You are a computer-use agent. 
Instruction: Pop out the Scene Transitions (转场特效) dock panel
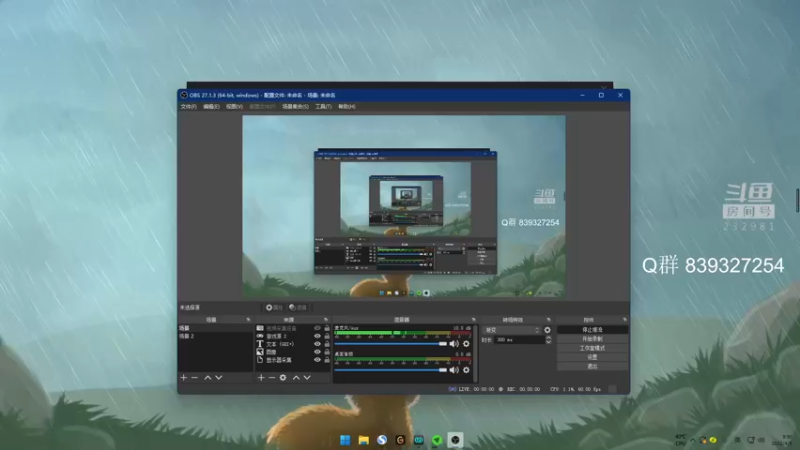point(549,319)
